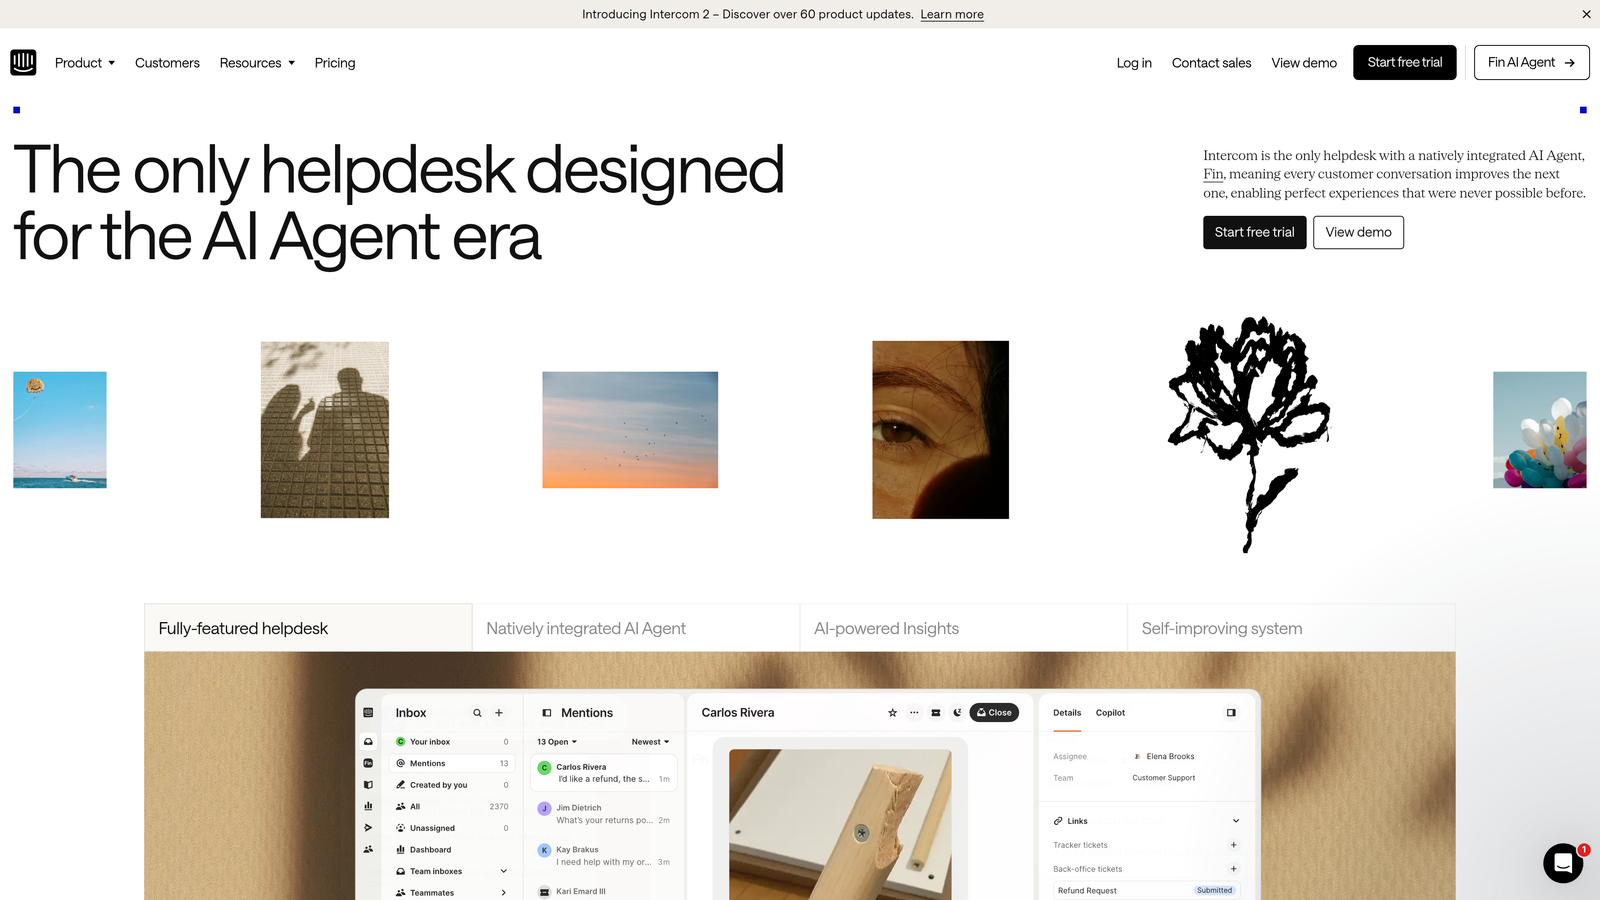
Task: Click the contacts people icon in the left rail
Action: click(368, 849)
